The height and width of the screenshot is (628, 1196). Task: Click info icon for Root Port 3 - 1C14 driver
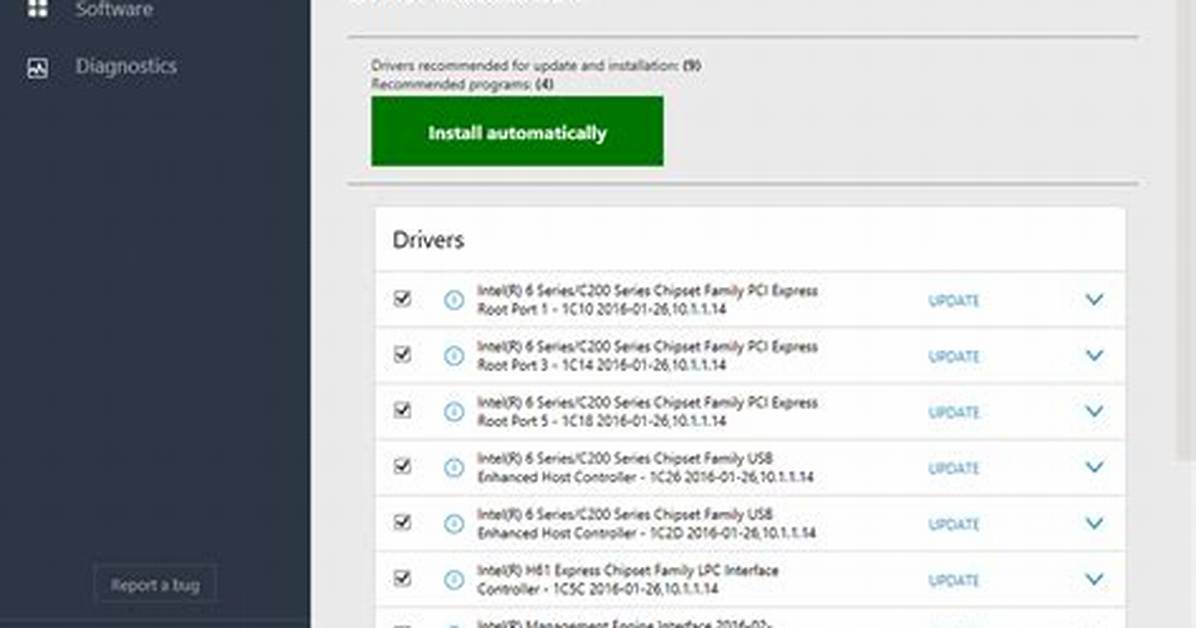(x=454, y=356)
